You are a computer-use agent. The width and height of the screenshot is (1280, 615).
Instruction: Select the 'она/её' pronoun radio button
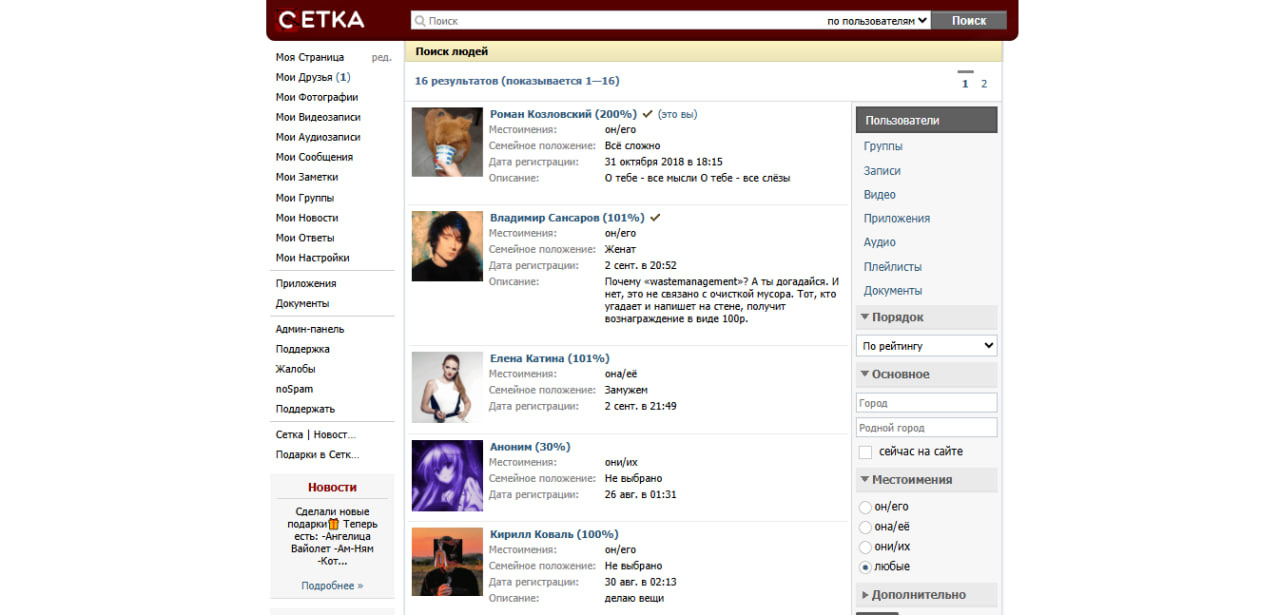click(865, 527)
